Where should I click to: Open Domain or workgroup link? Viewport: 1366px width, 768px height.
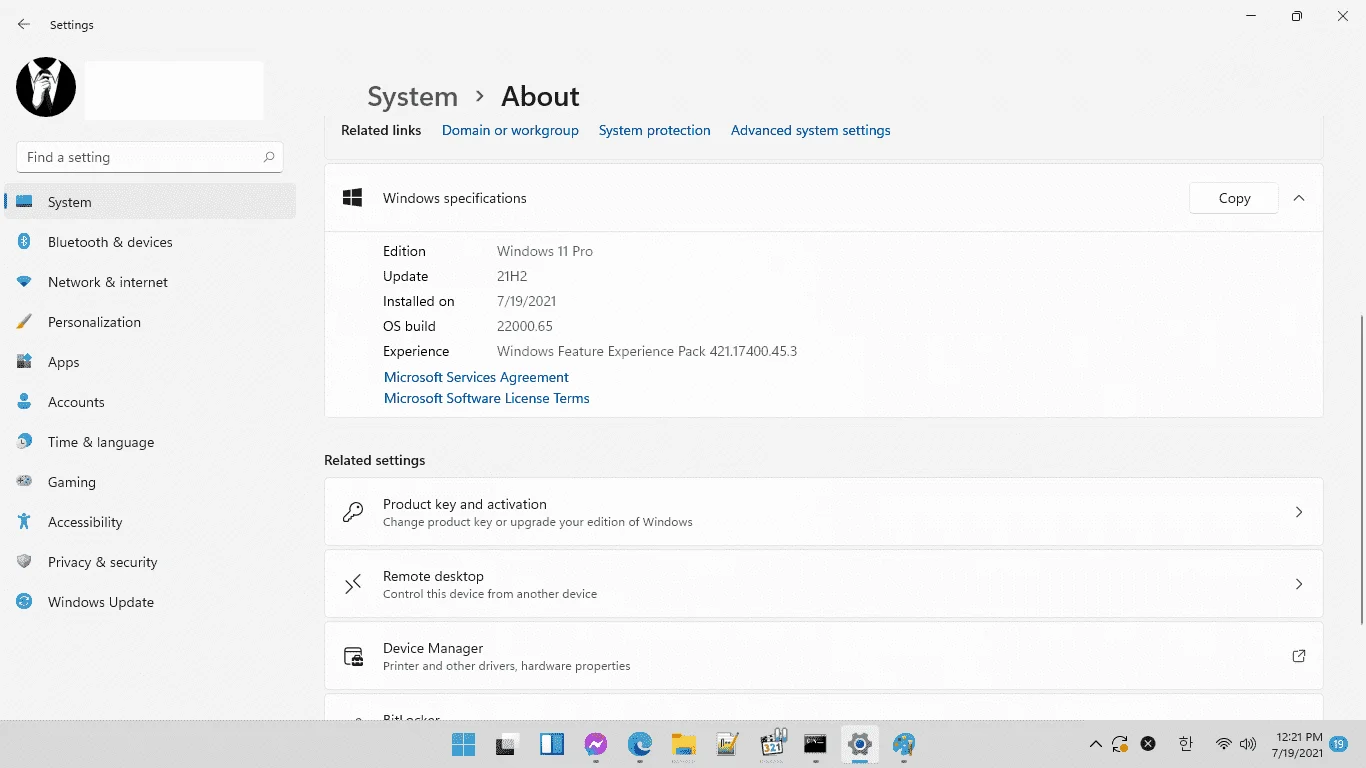510,130
